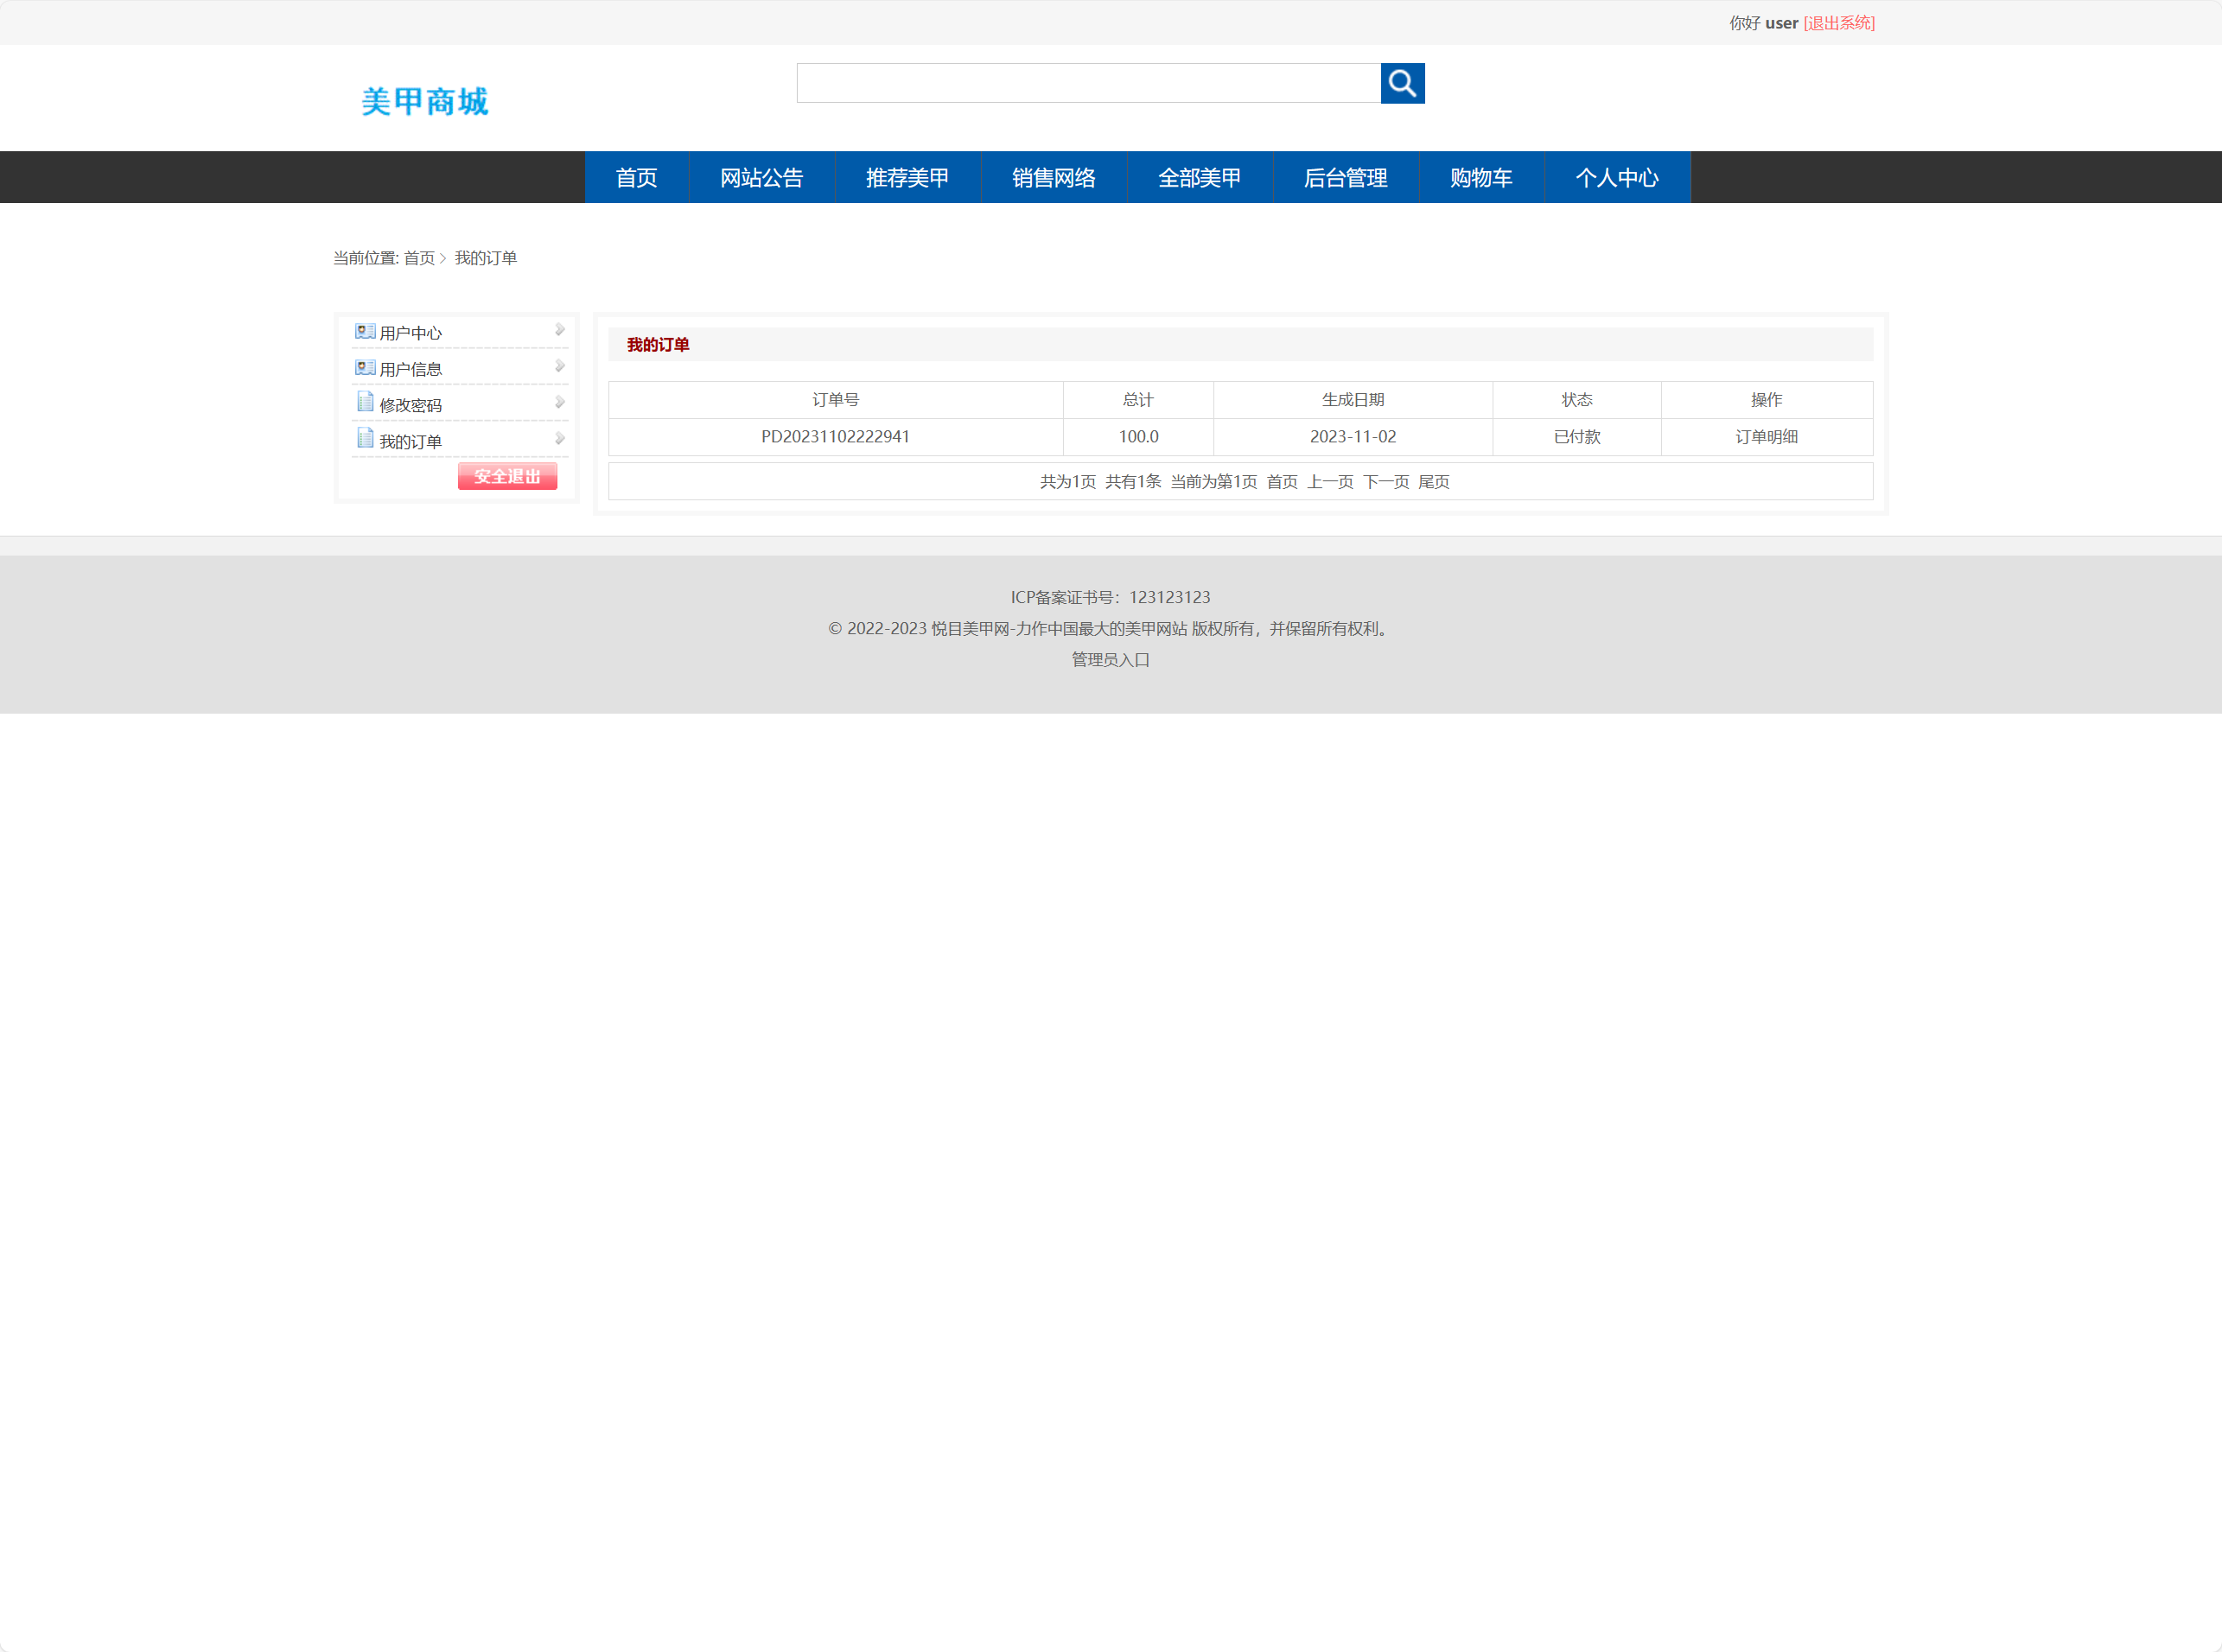2222x1652 pixels.
Task: Go to 尾页 in pagination
Action: click(1433, 481)
